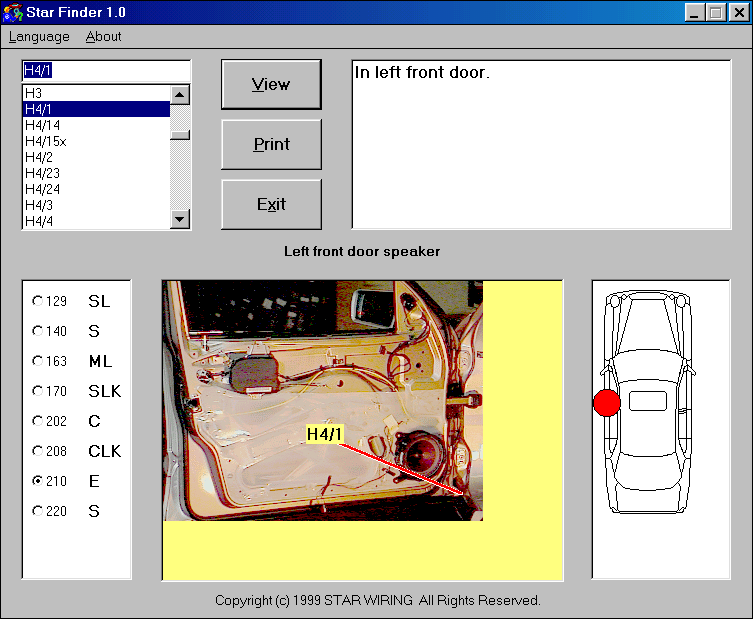The width and height of the screenshot is (753, 619).
Task: Select H4/14 in the component list
Action: pos(96,125)
